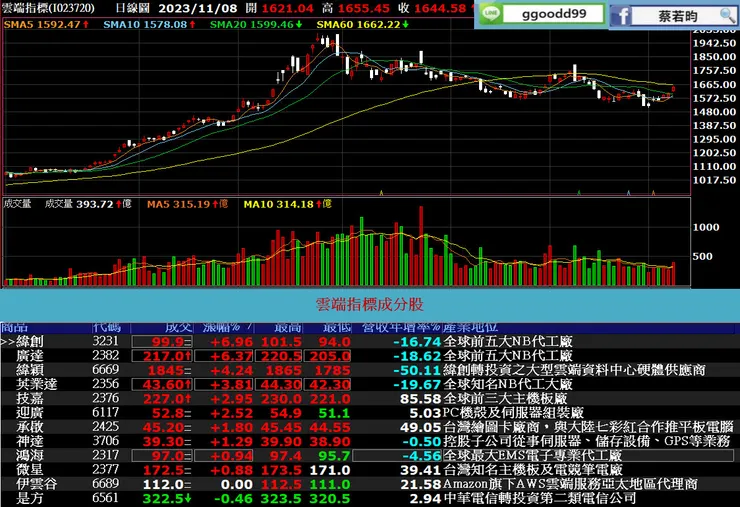Click stock code 6117
This screenshot has width=740, height=507.
coord(106,413)
